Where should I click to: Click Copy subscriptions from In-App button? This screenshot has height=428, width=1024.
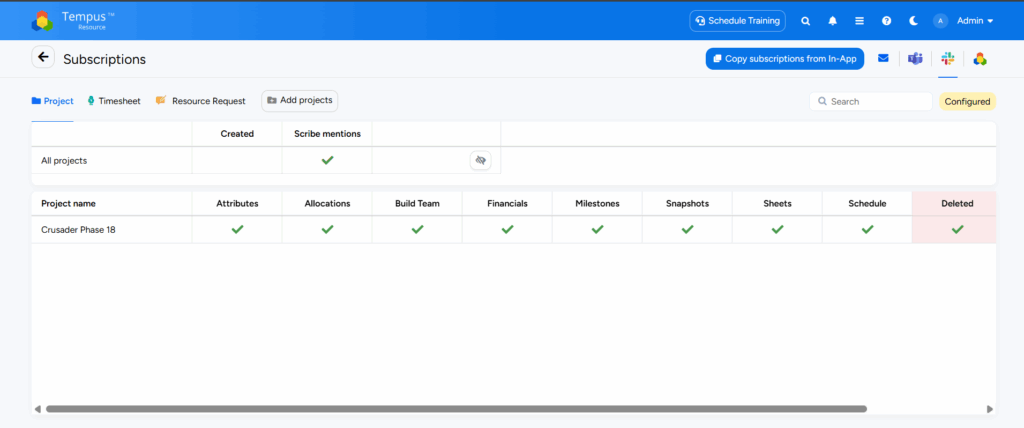[x=784, y=59]
